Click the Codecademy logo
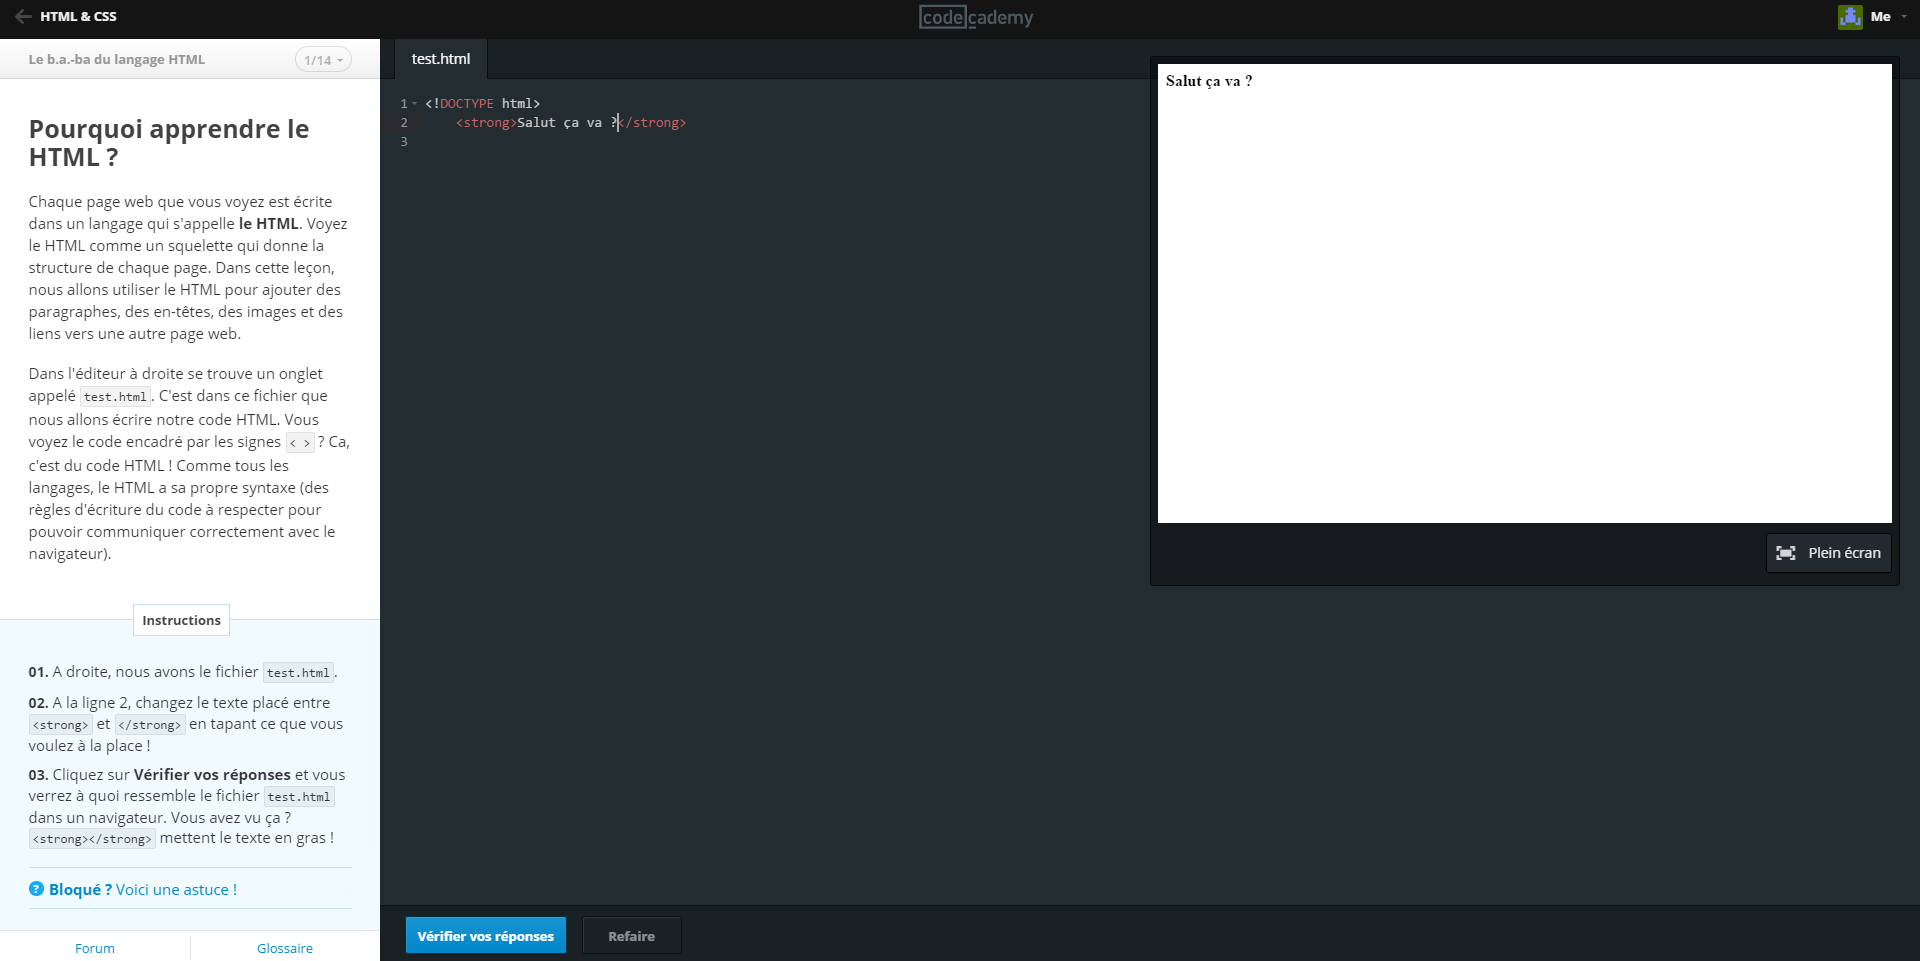Screen dimensions: 1920x961 [976, 17]
